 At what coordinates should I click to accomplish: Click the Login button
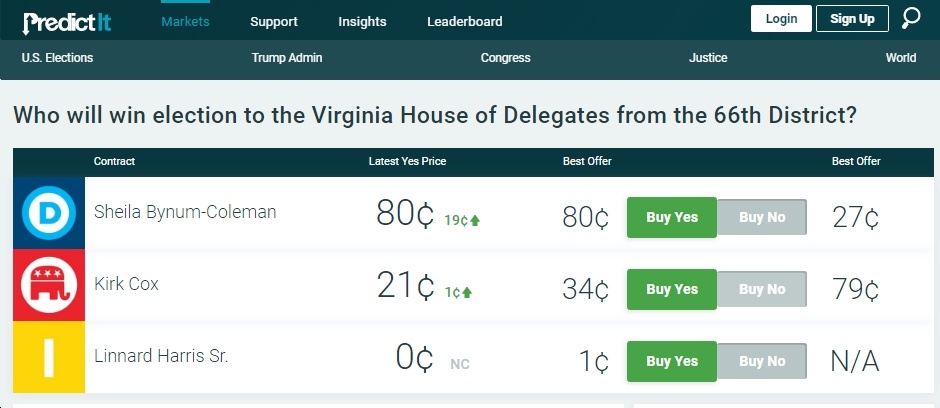[x=781, y=19]
